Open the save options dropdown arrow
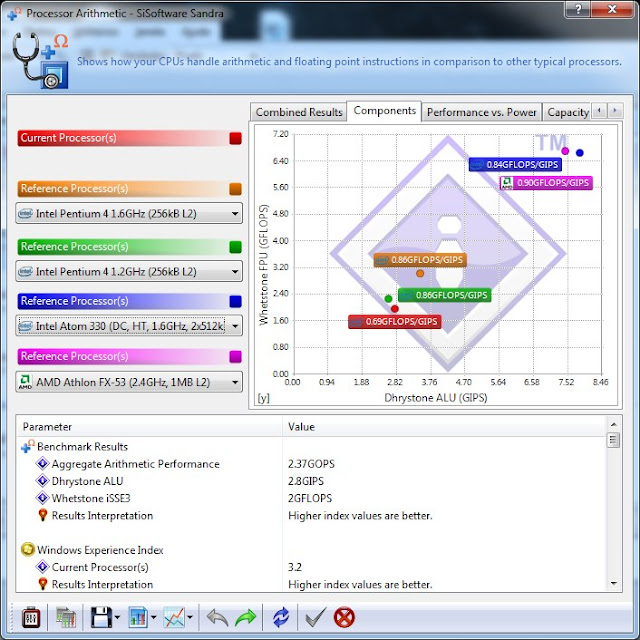The width and height of the screenshot is (640, 640). pyautogui.click(x=118, y=617)
